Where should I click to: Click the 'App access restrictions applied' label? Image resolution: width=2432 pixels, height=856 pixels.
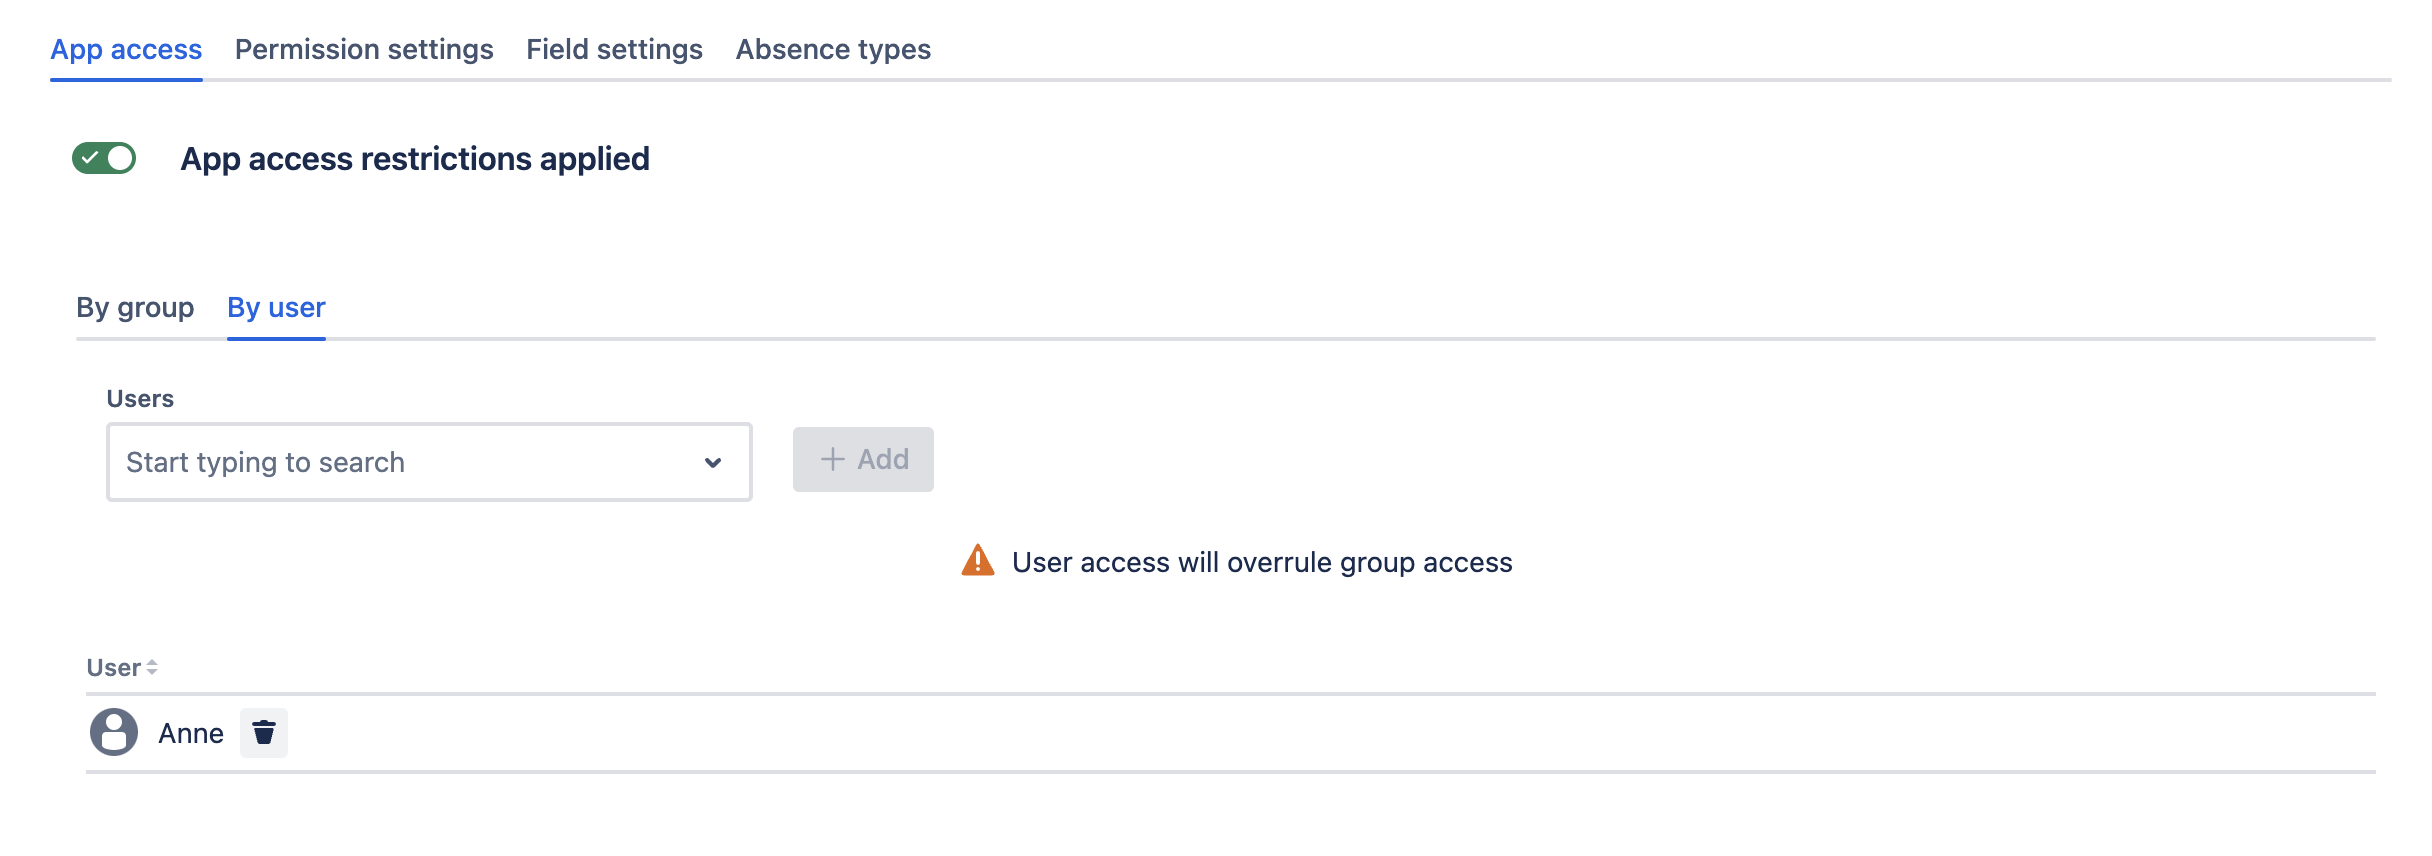point(414,159)
